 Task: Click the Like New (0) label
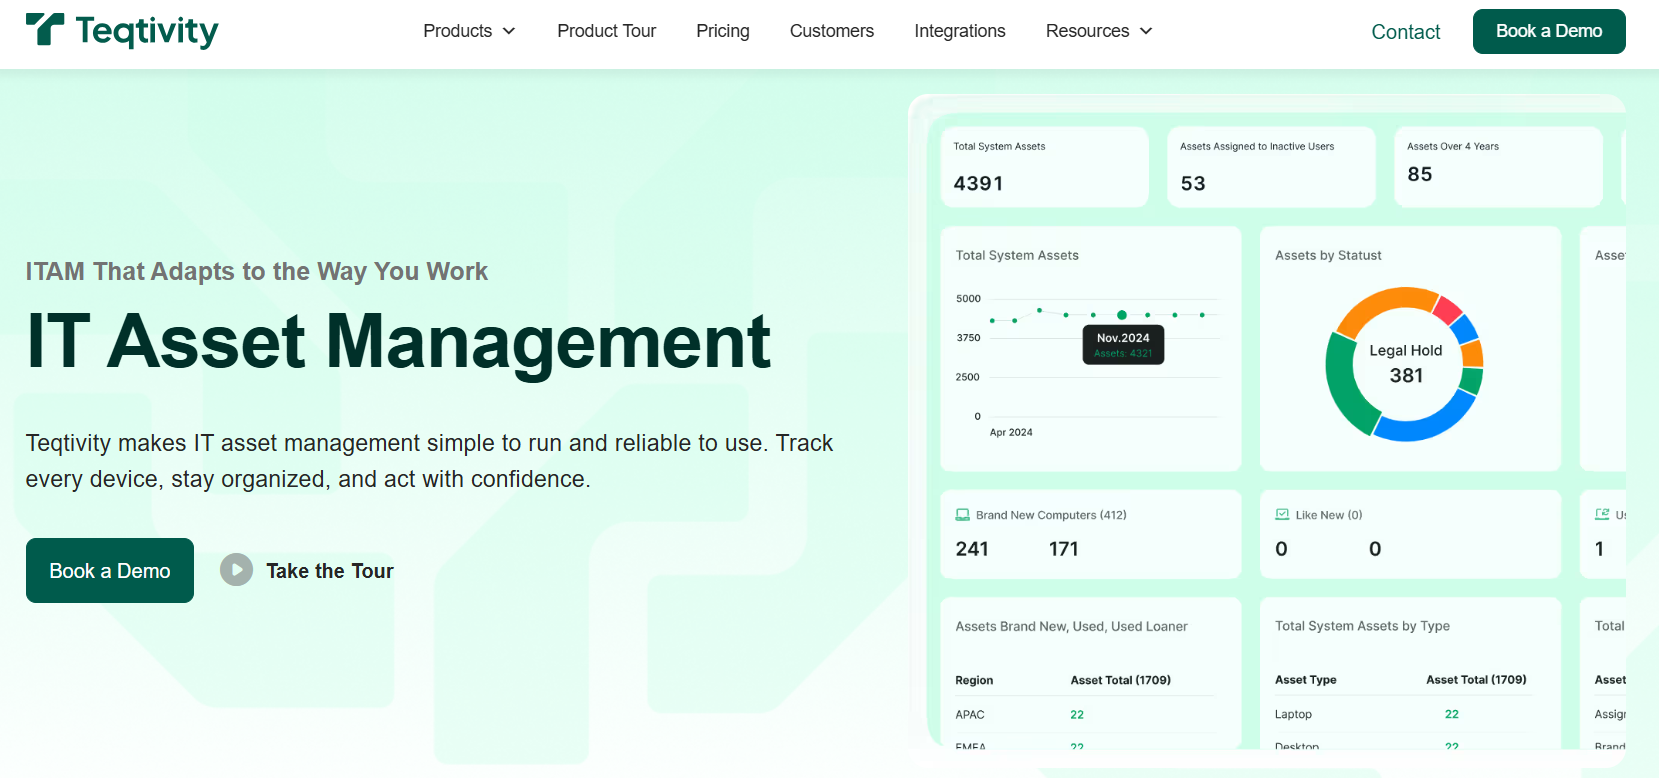1329,515
